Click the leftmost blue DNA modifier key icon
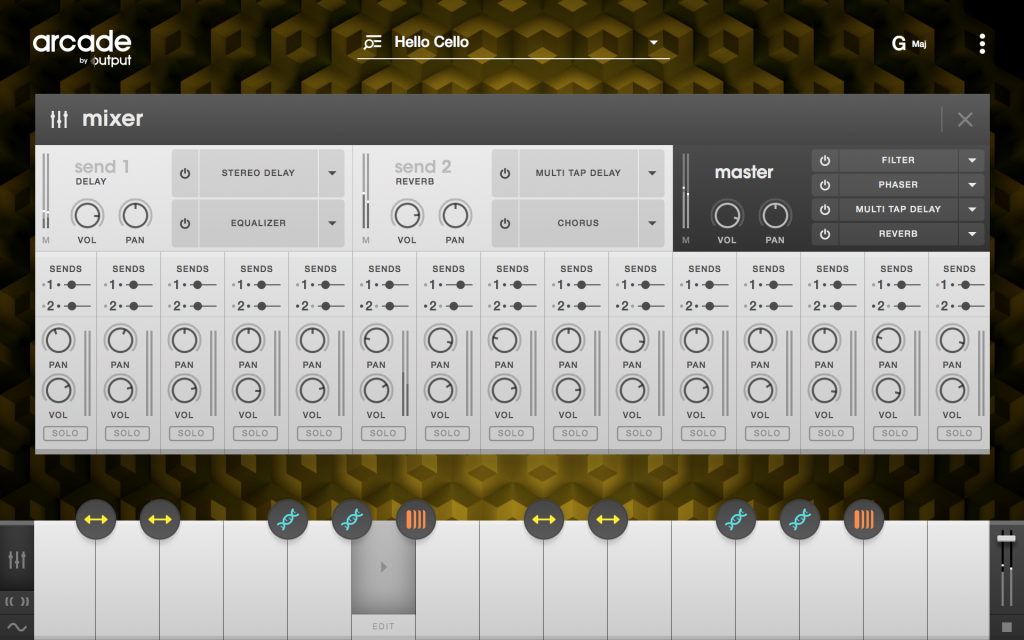Screen dimensions: 1024x640 (288, 520)
